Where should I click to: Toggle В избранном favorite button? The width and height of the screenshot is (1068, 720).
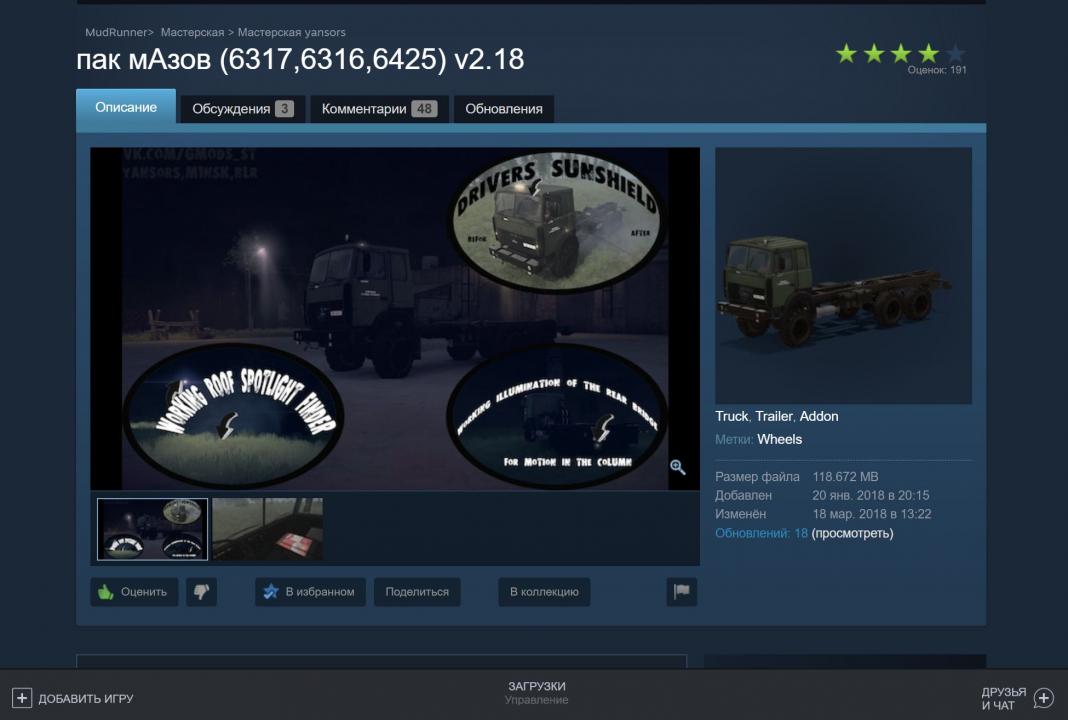(x=310, y=592)
